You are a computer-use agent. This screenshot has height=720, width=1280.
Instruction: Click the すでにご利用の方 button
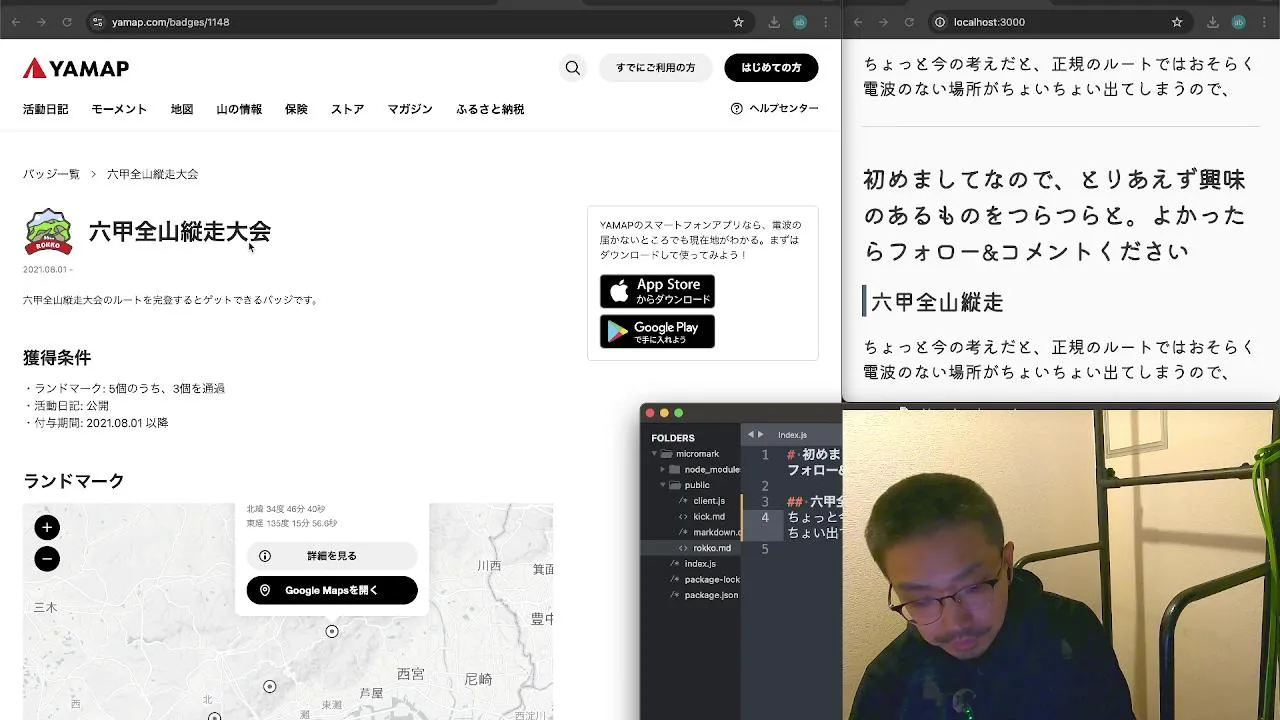pyautogui.click(x=655, y=68)
